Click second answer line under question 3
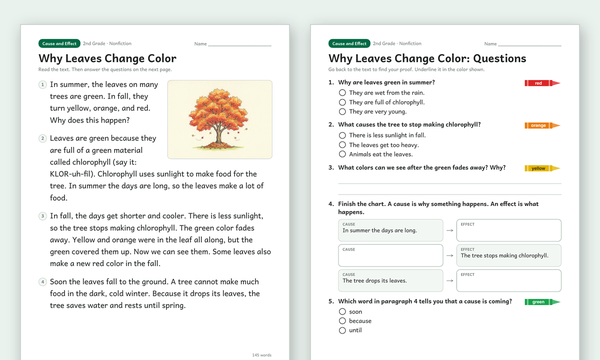The width and height of the screenshot is (600, 360). click(x=450, y=195)
